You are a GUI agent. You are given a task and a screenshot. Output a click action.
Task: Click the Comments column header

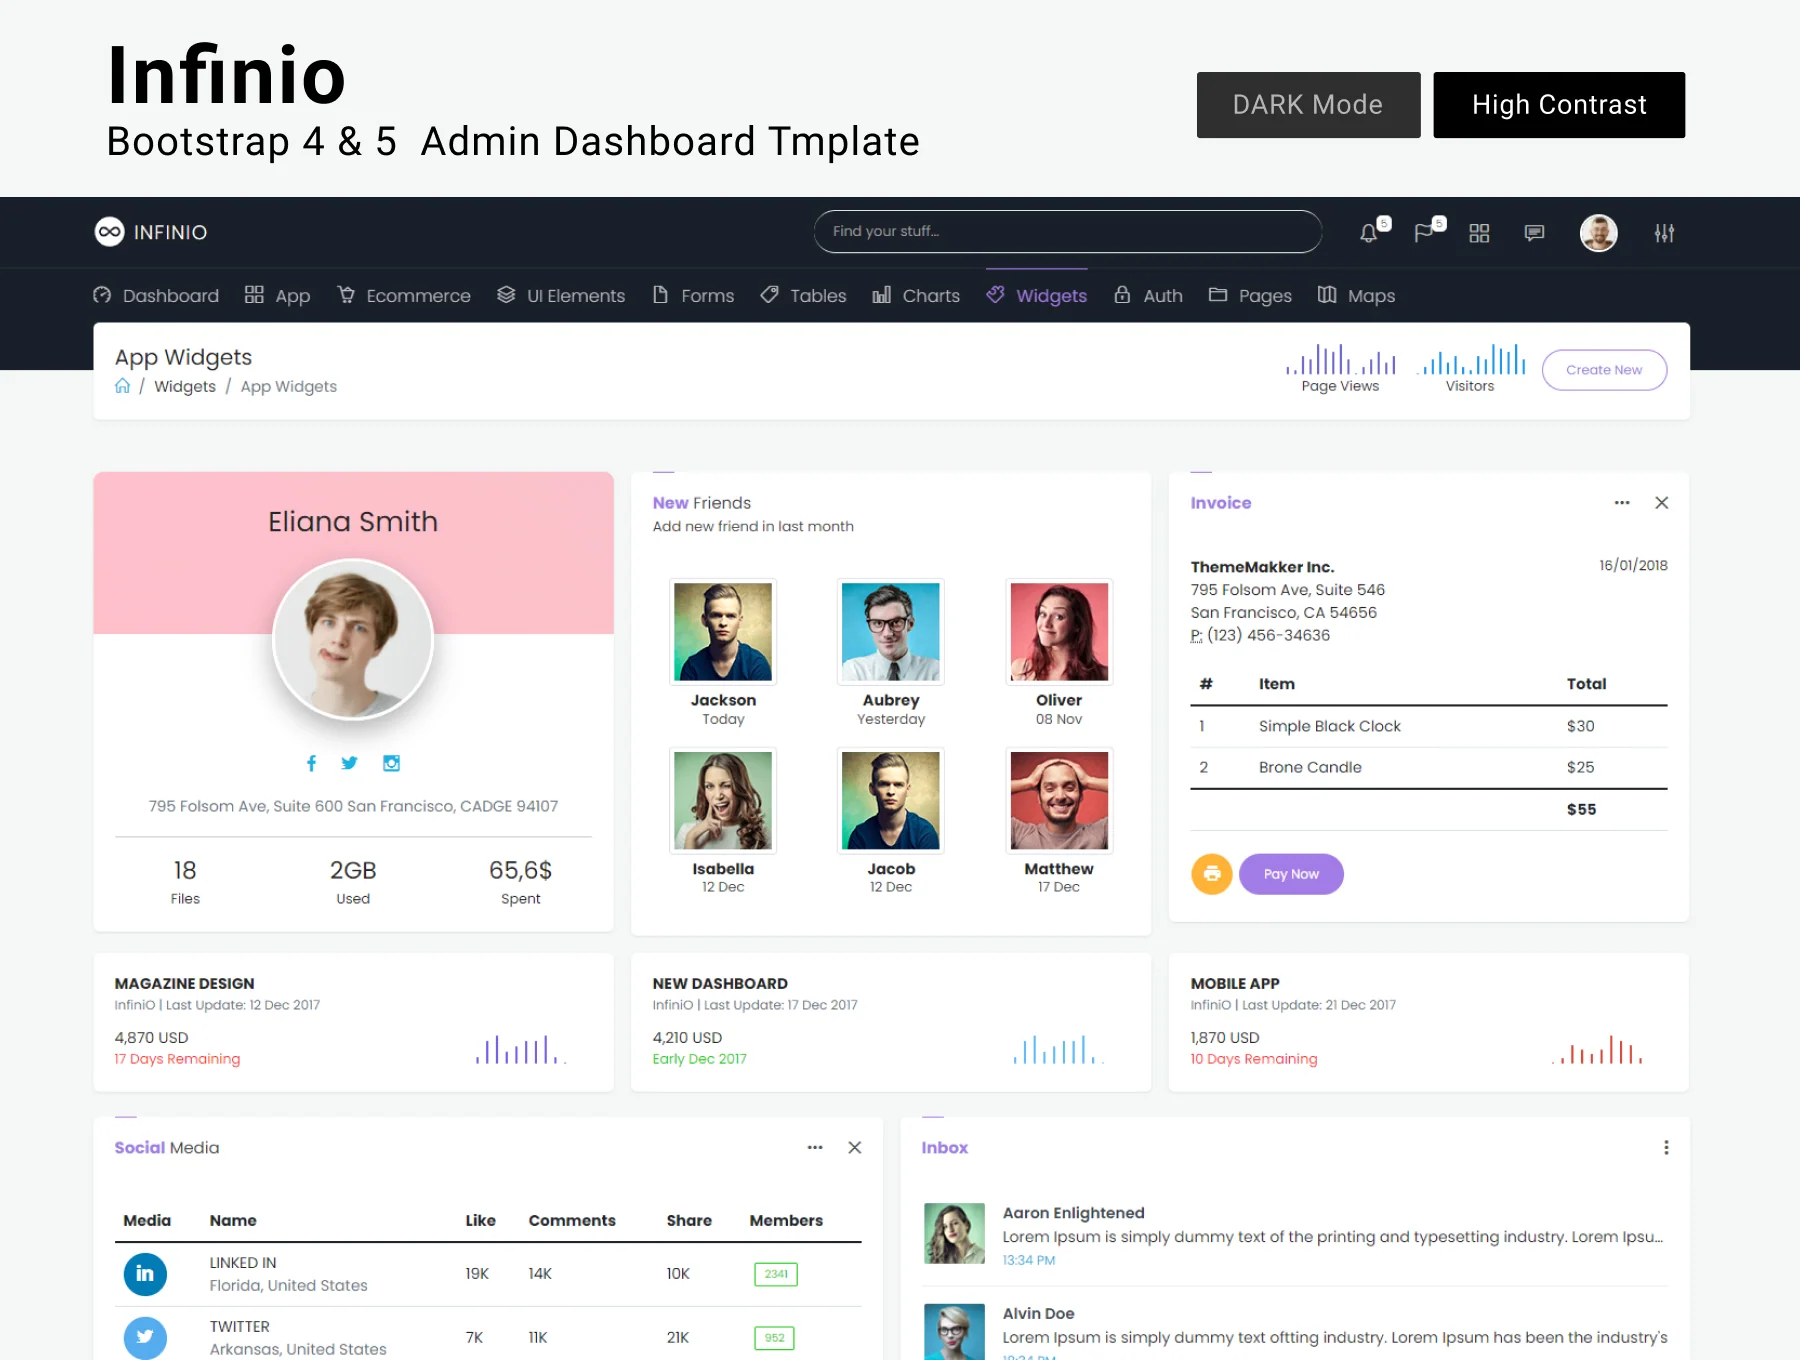(x=572, y=1221)
